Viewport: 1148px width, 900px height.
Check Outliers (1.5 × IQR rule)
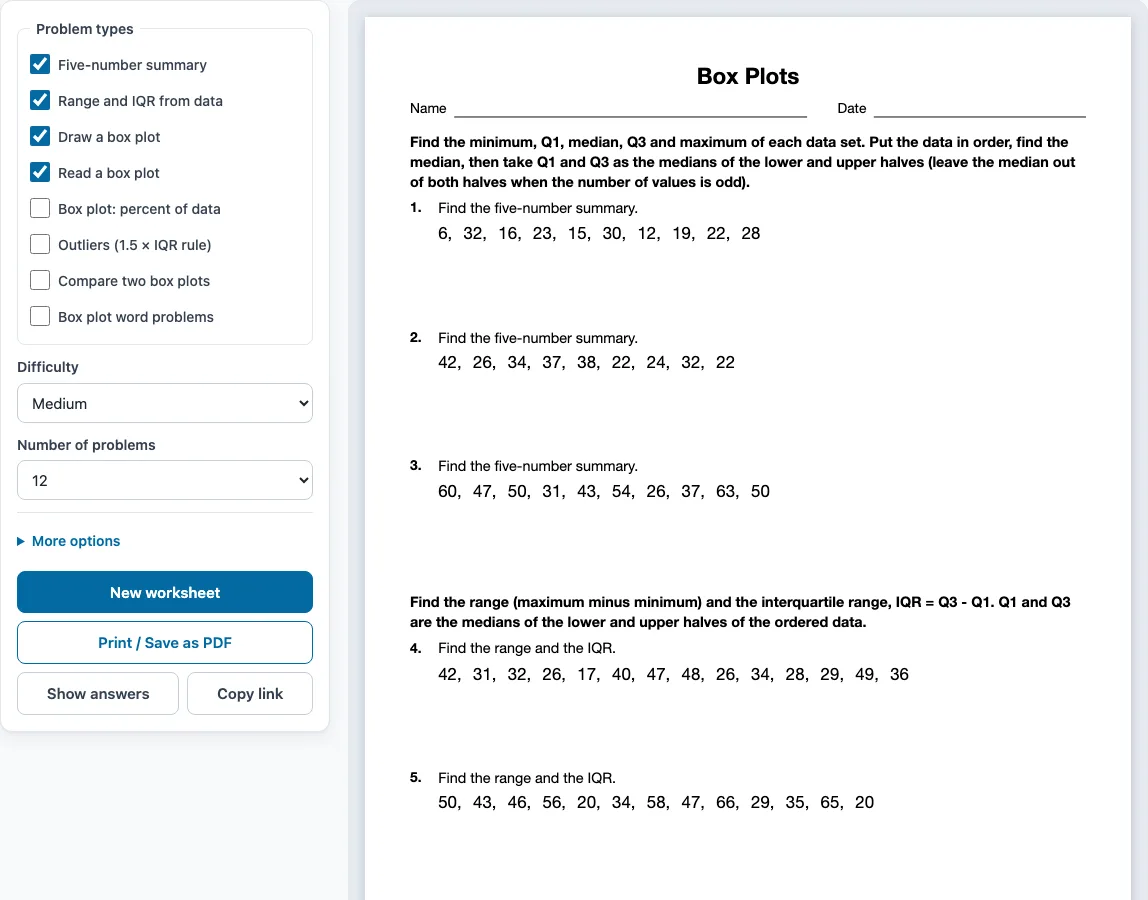tap(40, 244)
